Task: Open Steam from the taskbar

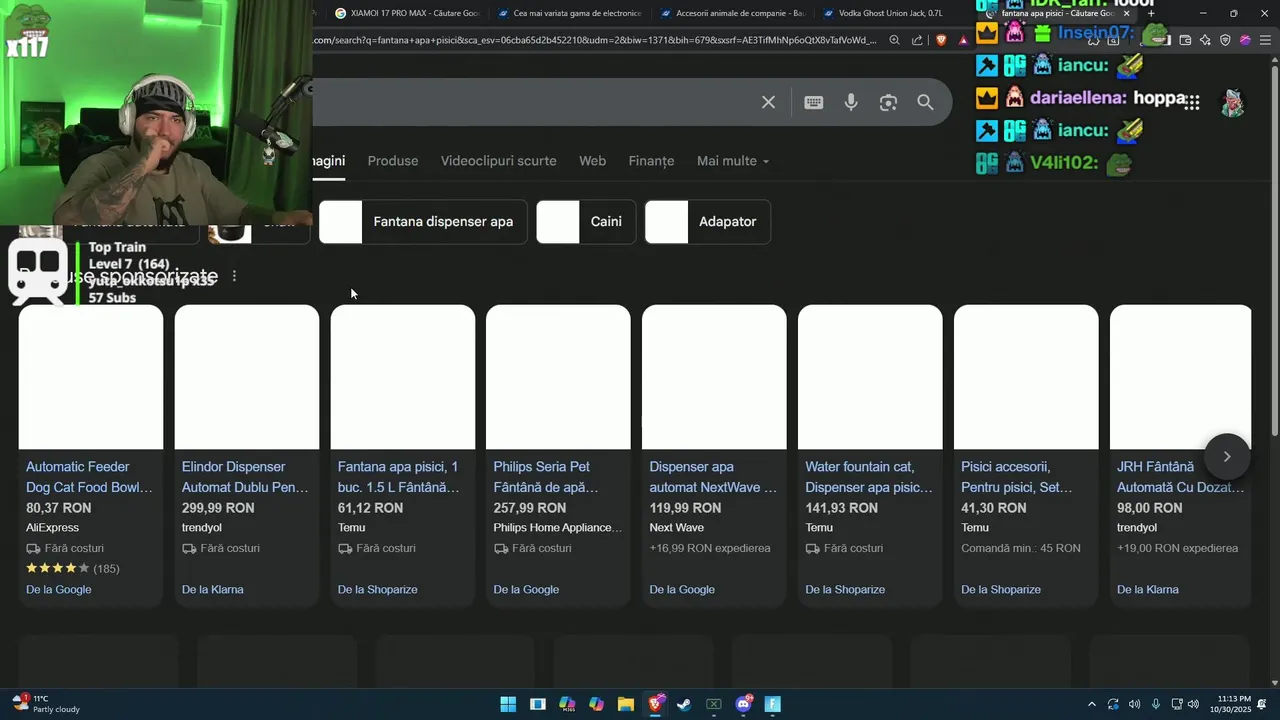Action: tap(684, 704)
